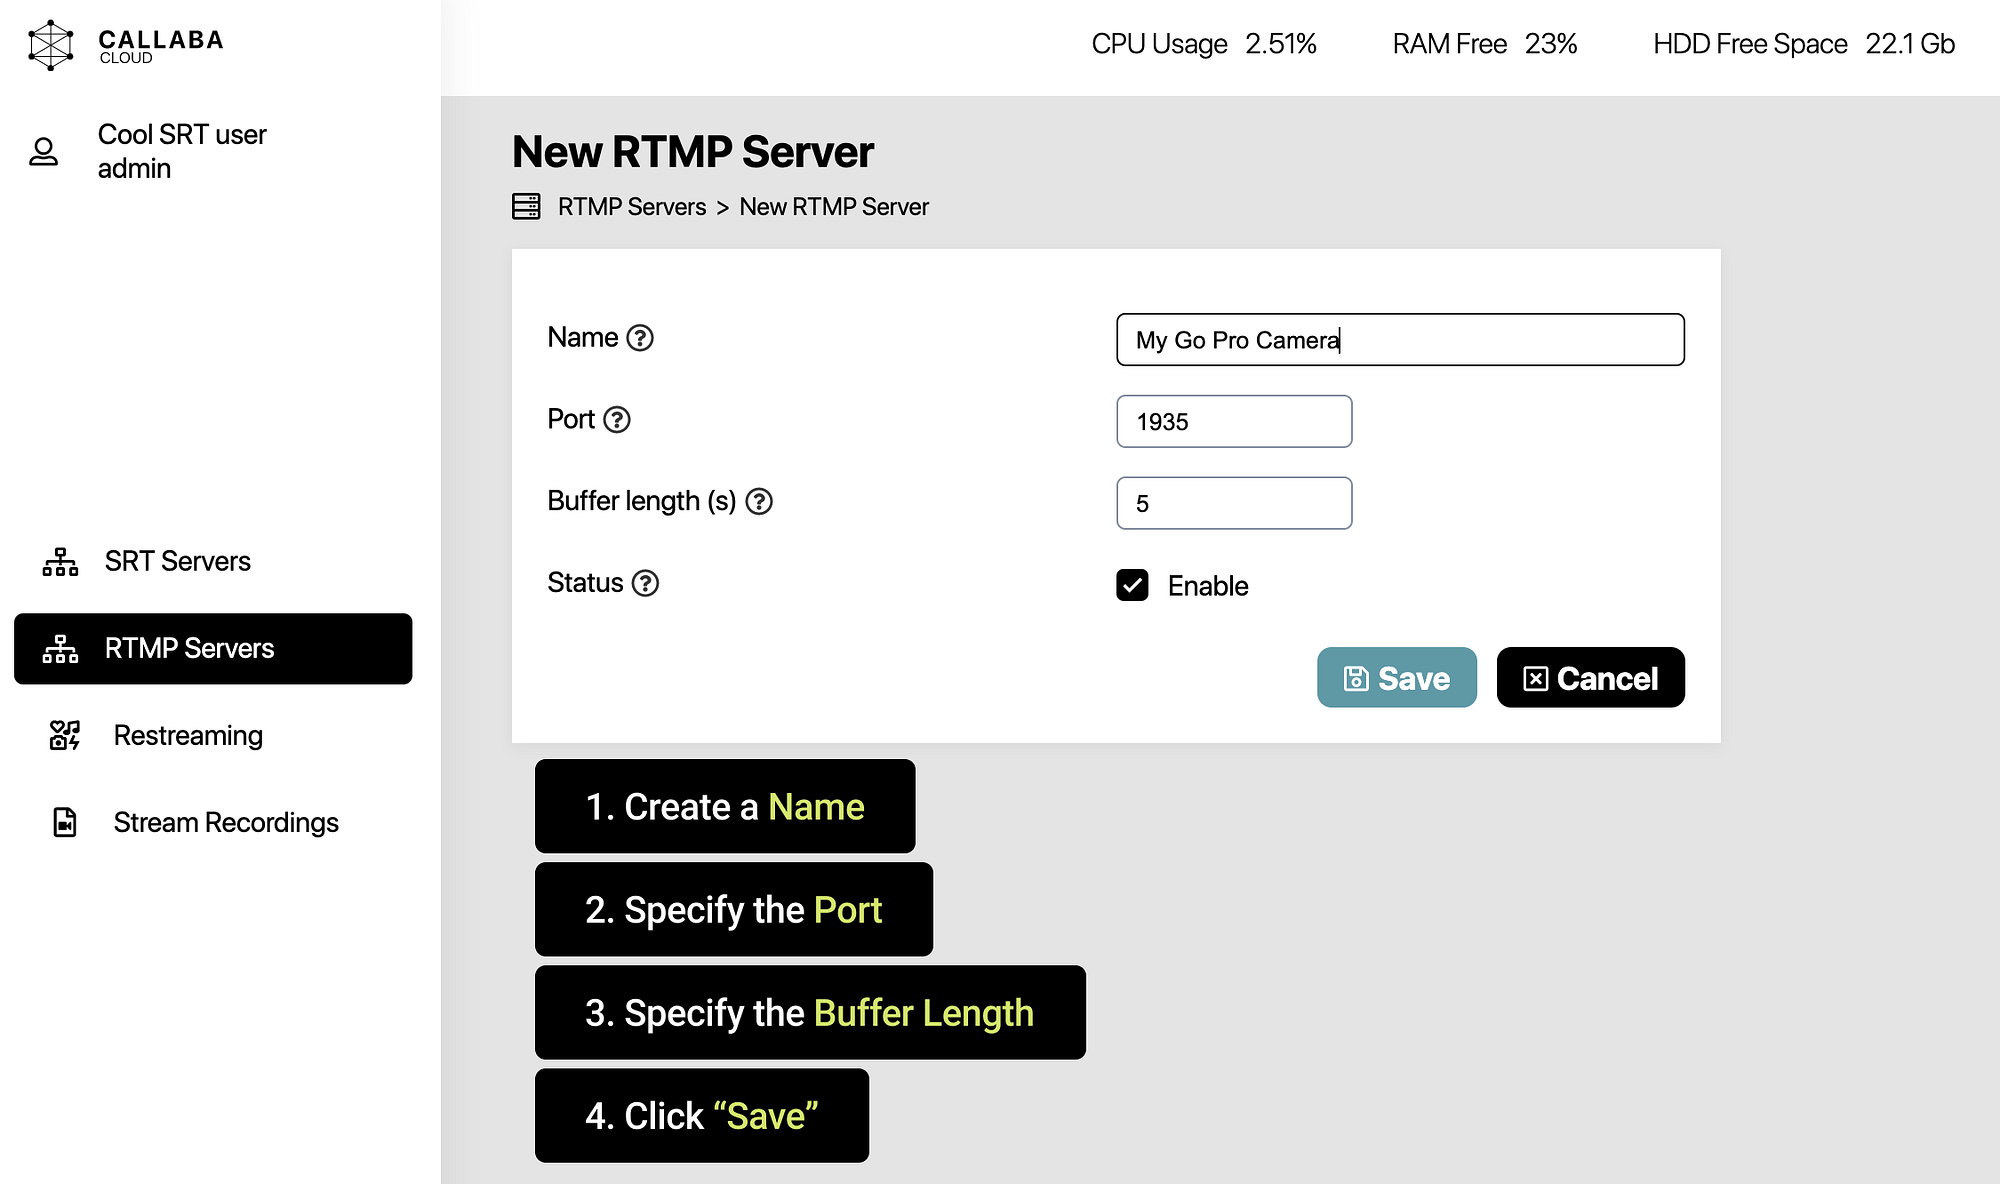Click the Restreaming sidebar icon
Viewport: 2000px width, 1184px height.
[65, 735]
